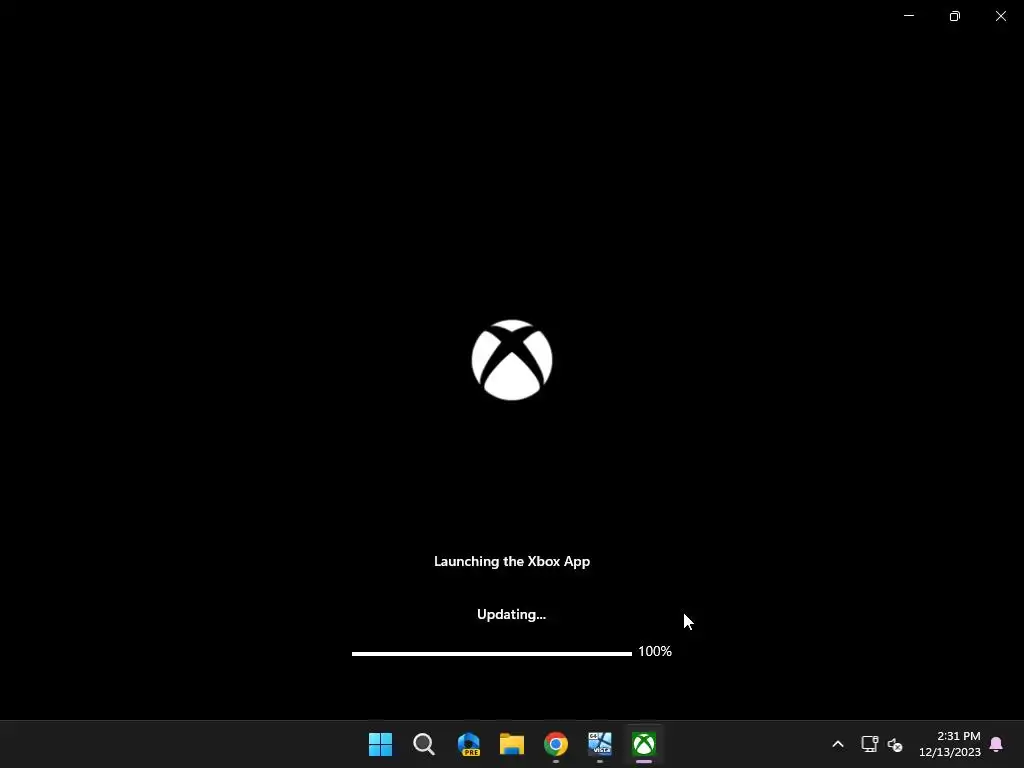Open the muted volume tray icon
The height and width of the screenshot is (768, 1024).
click(895, 744)
